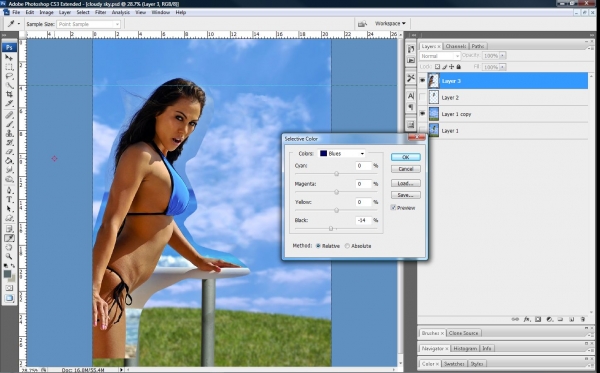Screen dimensions: 600x373
Task: Switch to the Histogram tab
Action: tap(465, 349)
